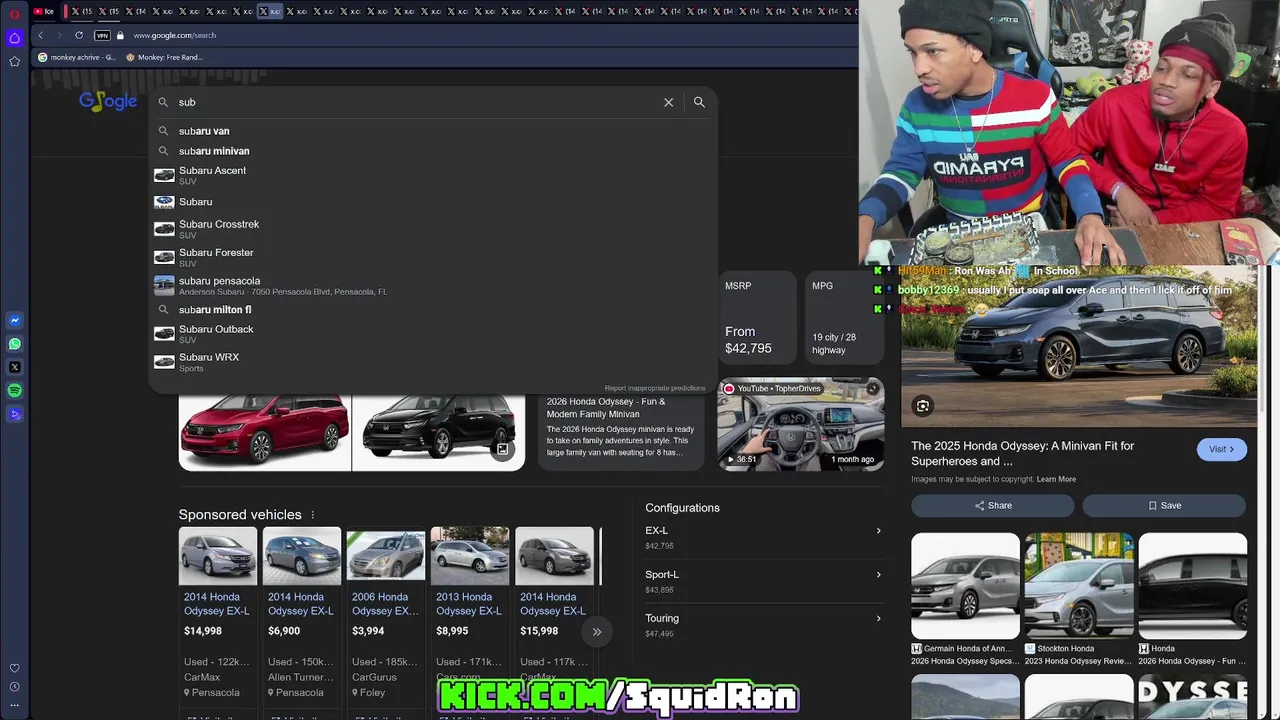Select the 'subaru milton fl' suggestion
Viewport: 1280px width, 720px height.
(433, 310)
